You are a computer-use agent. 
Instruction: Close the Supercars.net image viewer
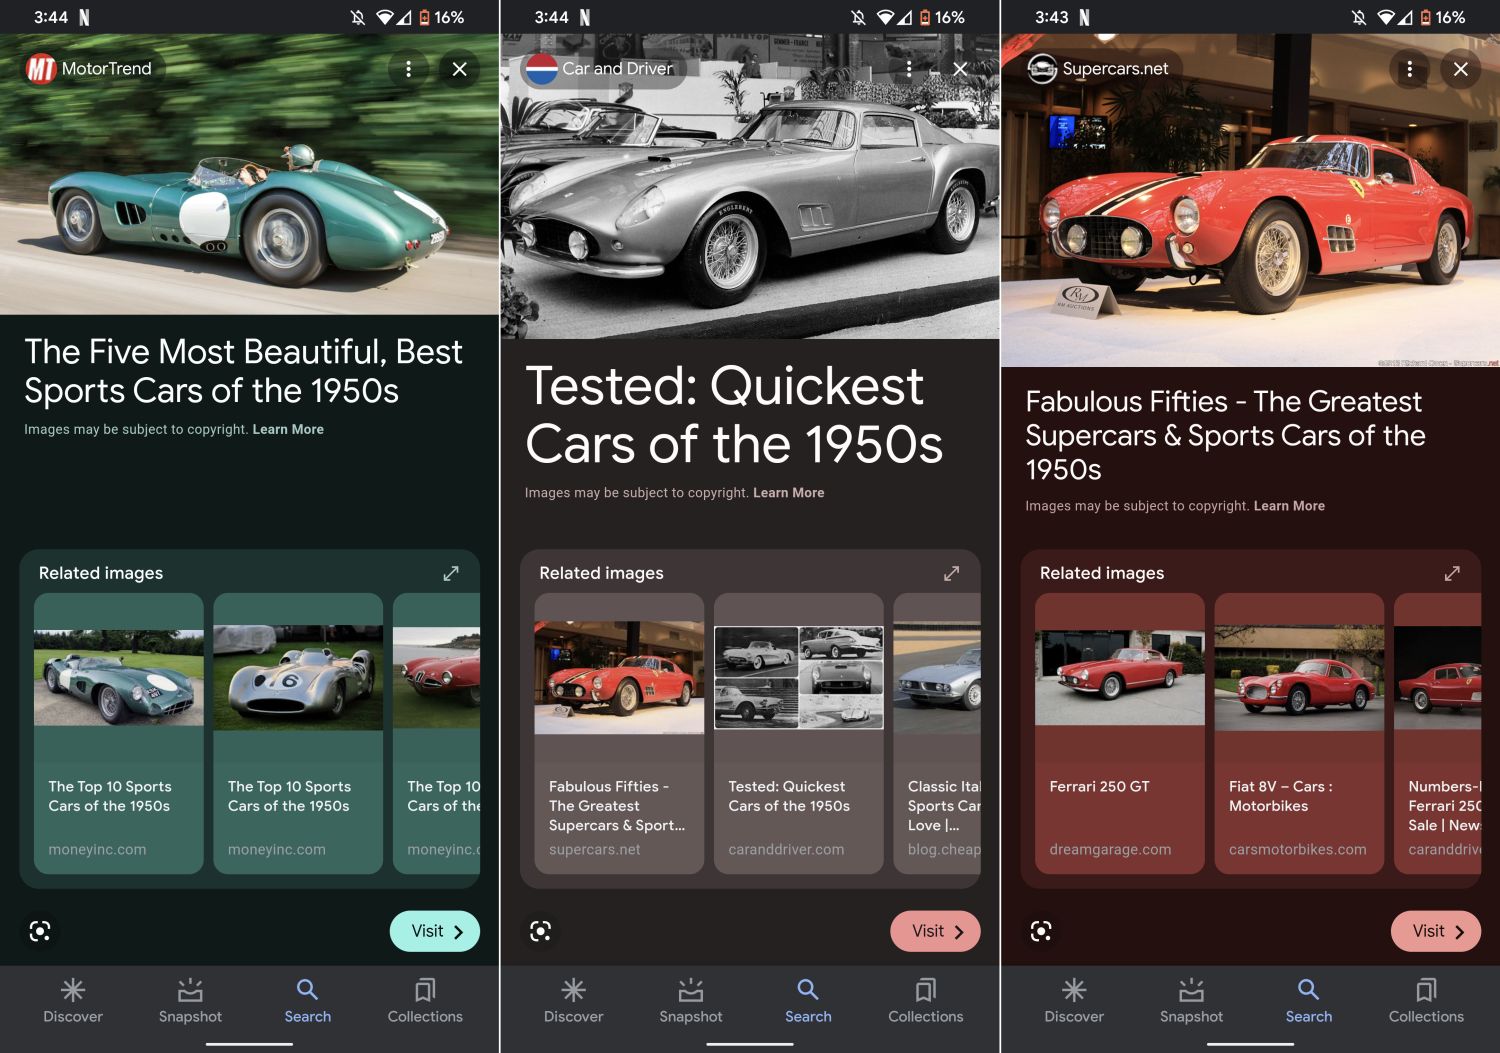1460,69
